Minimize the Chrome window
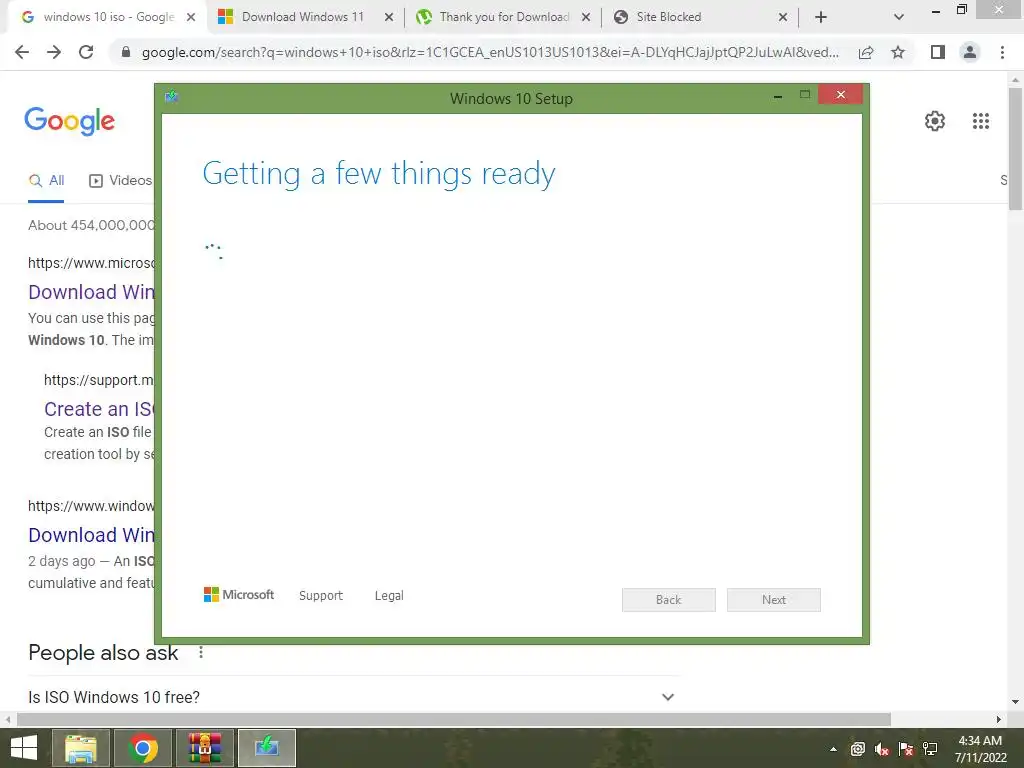 coord(935,10)
